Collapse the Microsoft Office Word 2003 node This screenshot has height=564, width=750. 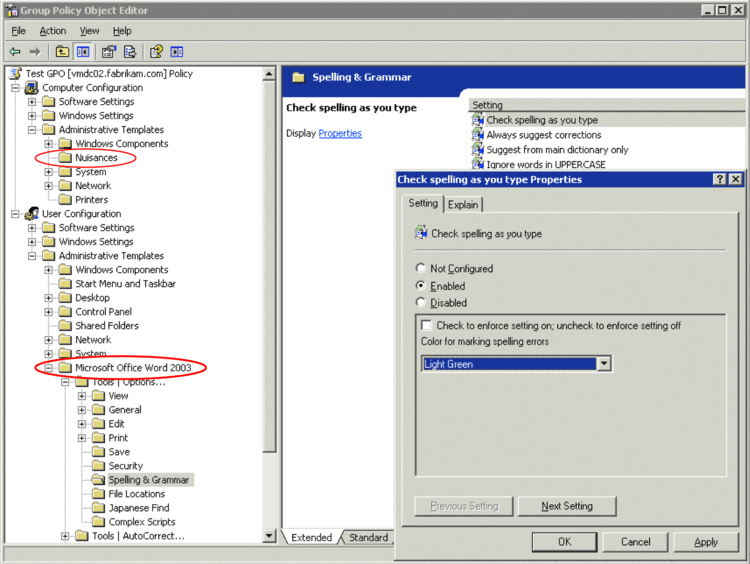(48, 368)
